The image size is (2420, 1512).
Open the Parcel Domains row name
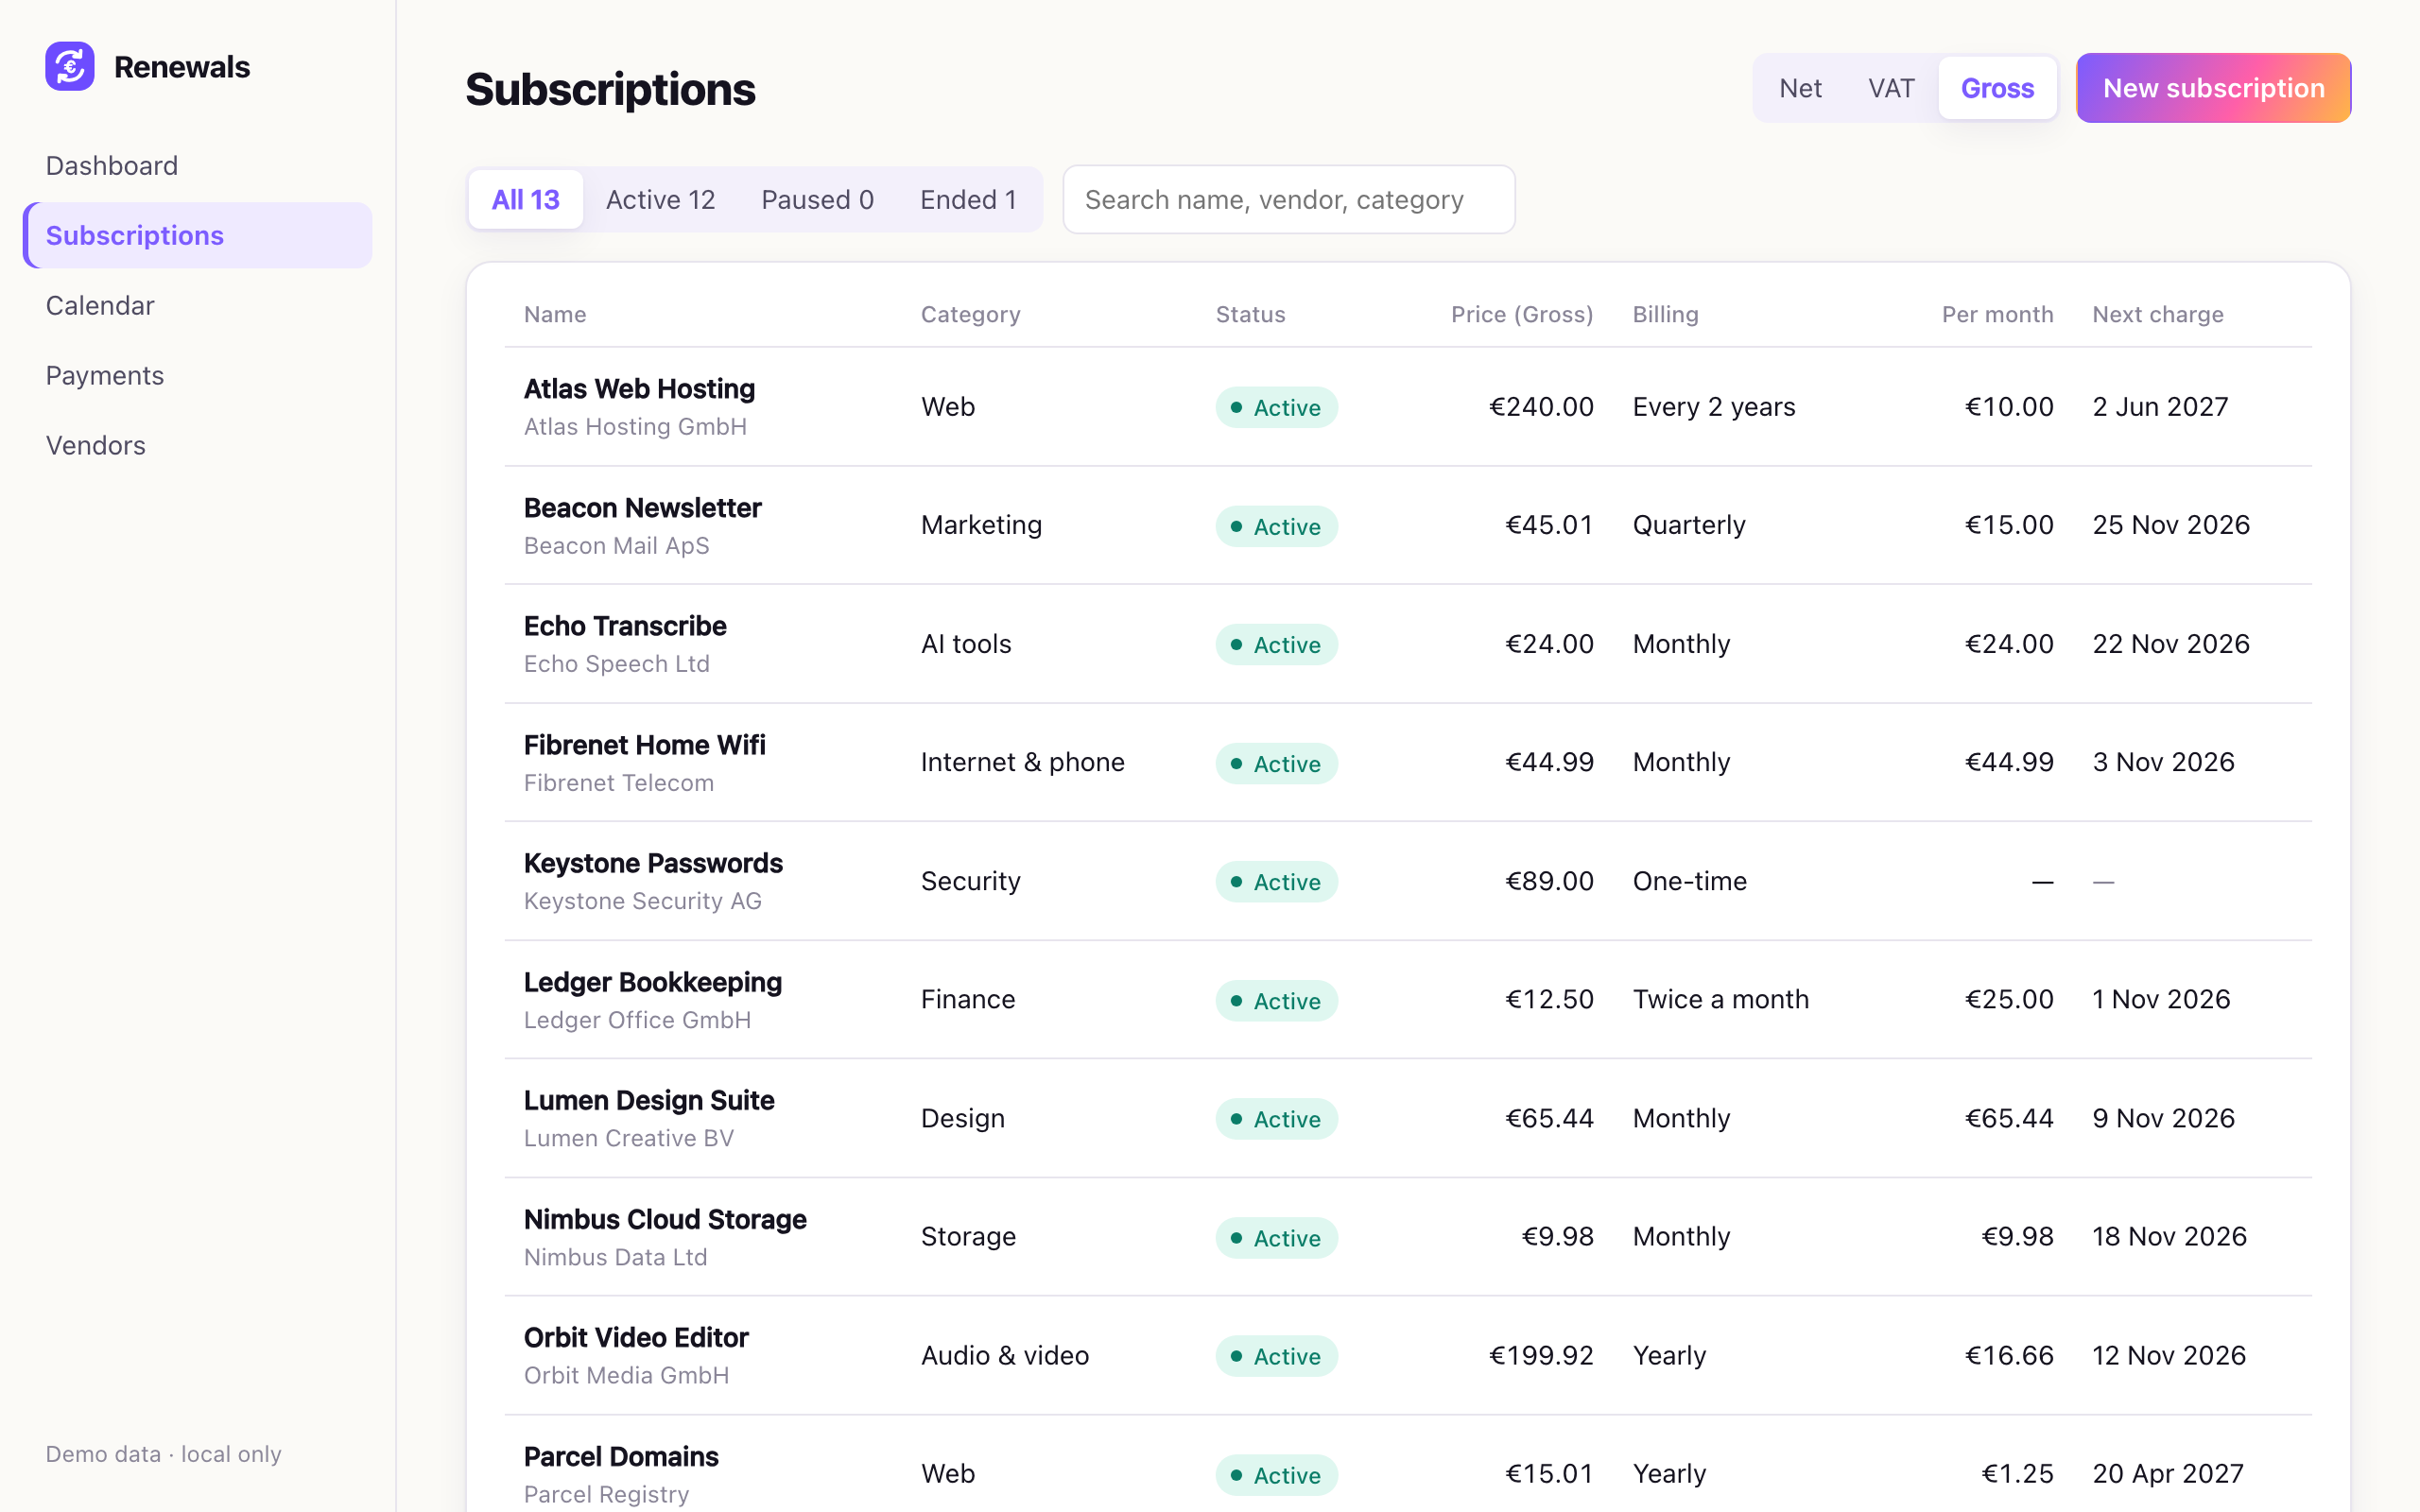click(x=621, y=1455)
